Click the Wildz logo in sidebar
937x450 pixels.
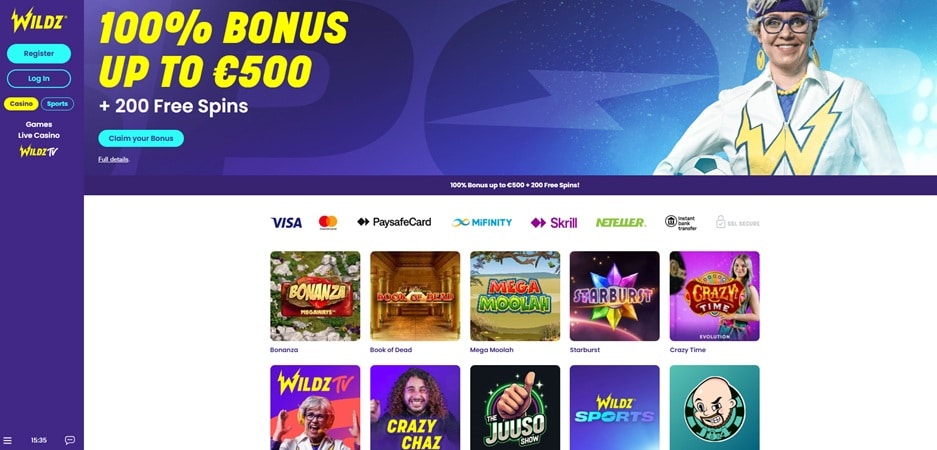point(39,21)
